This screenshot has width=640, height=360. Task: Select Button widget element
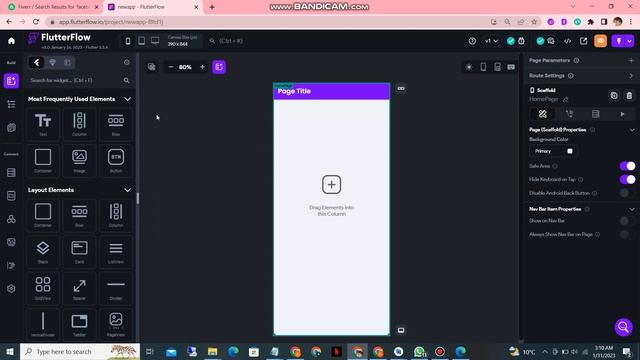pyautogui.click(x=116, y=160)
